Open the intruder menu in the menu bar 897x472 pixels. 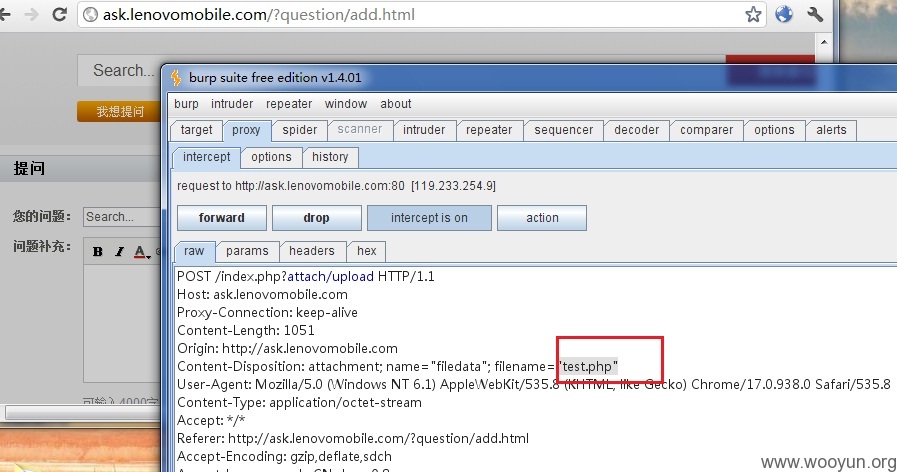232,104
